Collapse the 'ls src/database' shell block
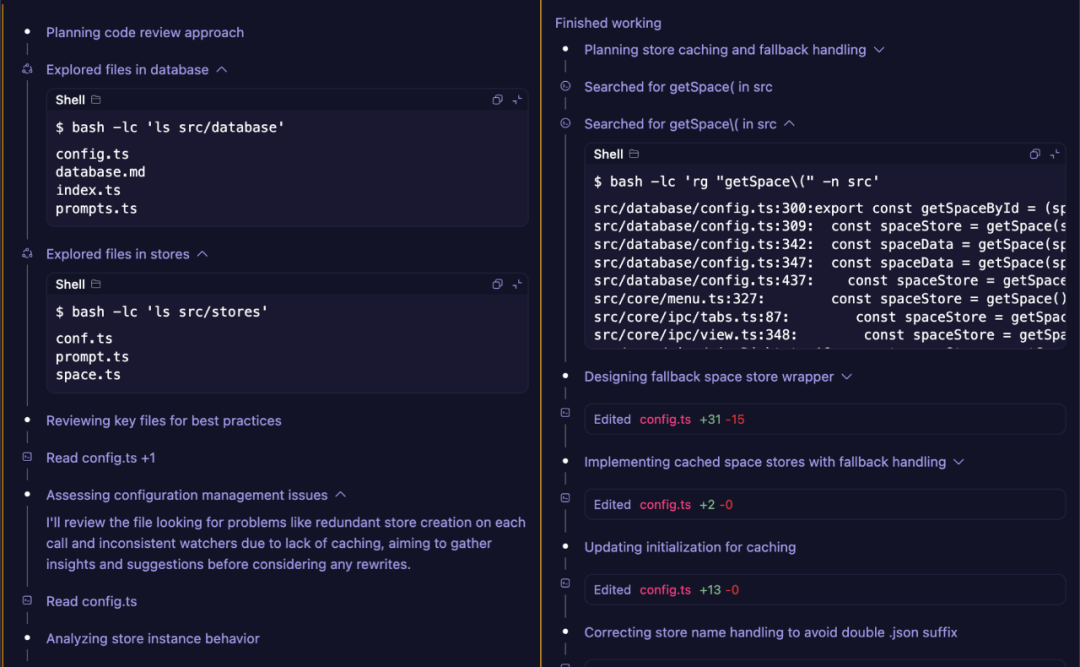The image size is (1080, 667). 517,100
